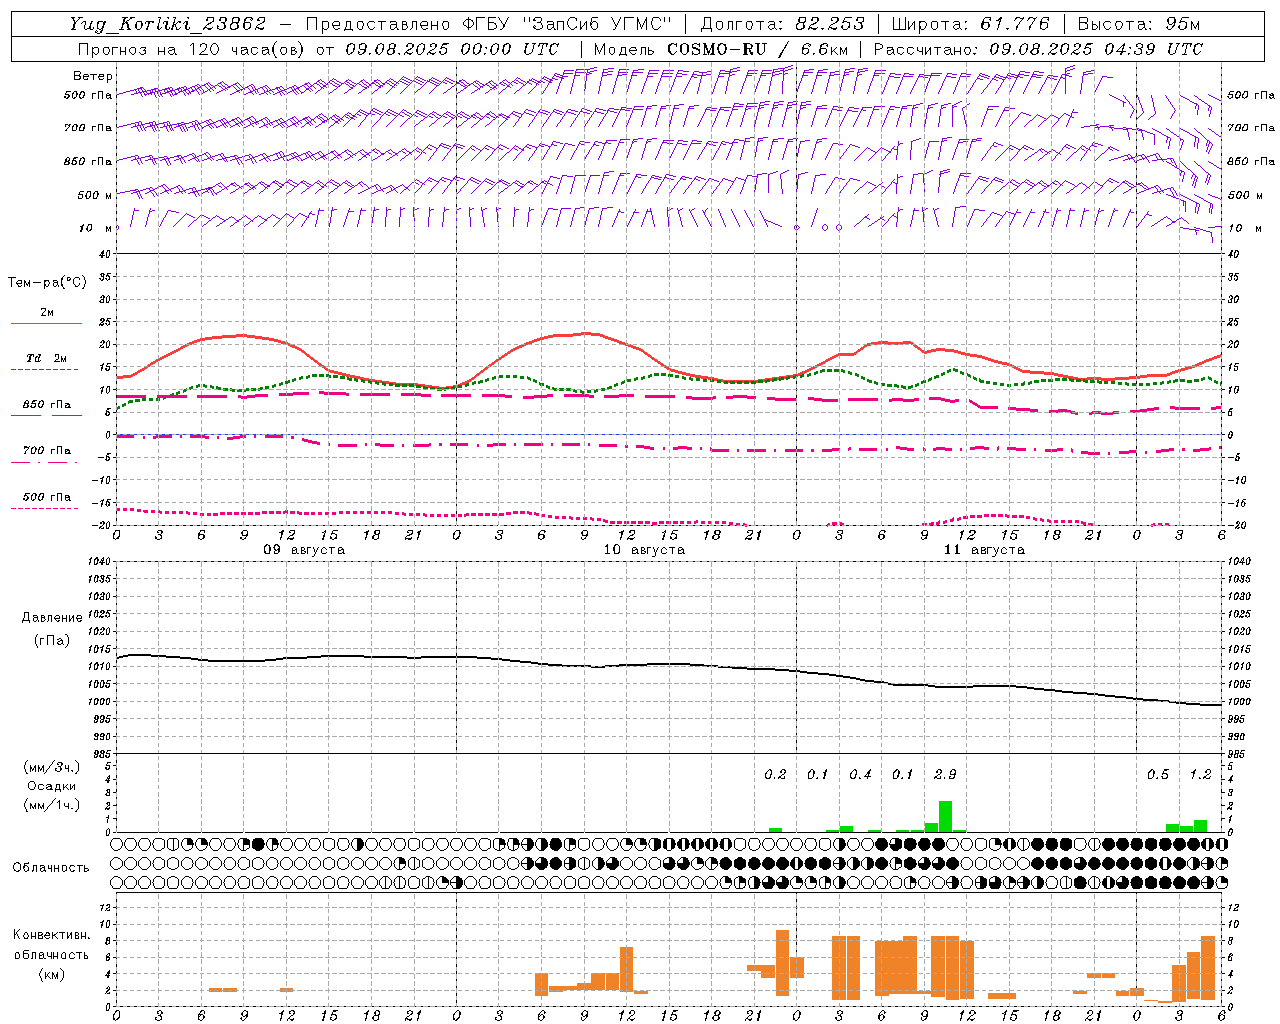Click the precipitation value '0.4'
Viewport: 1280px width, 1024px height.
(x=860, y=775)
